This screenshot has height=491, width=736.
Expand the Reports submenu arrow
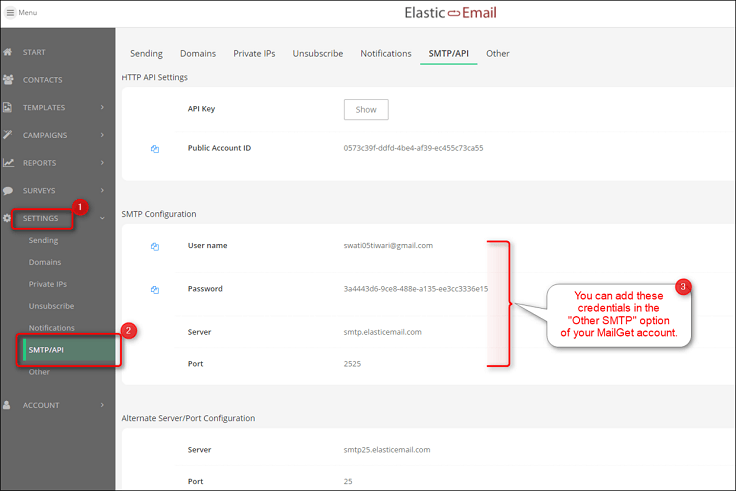coord(102,162)
